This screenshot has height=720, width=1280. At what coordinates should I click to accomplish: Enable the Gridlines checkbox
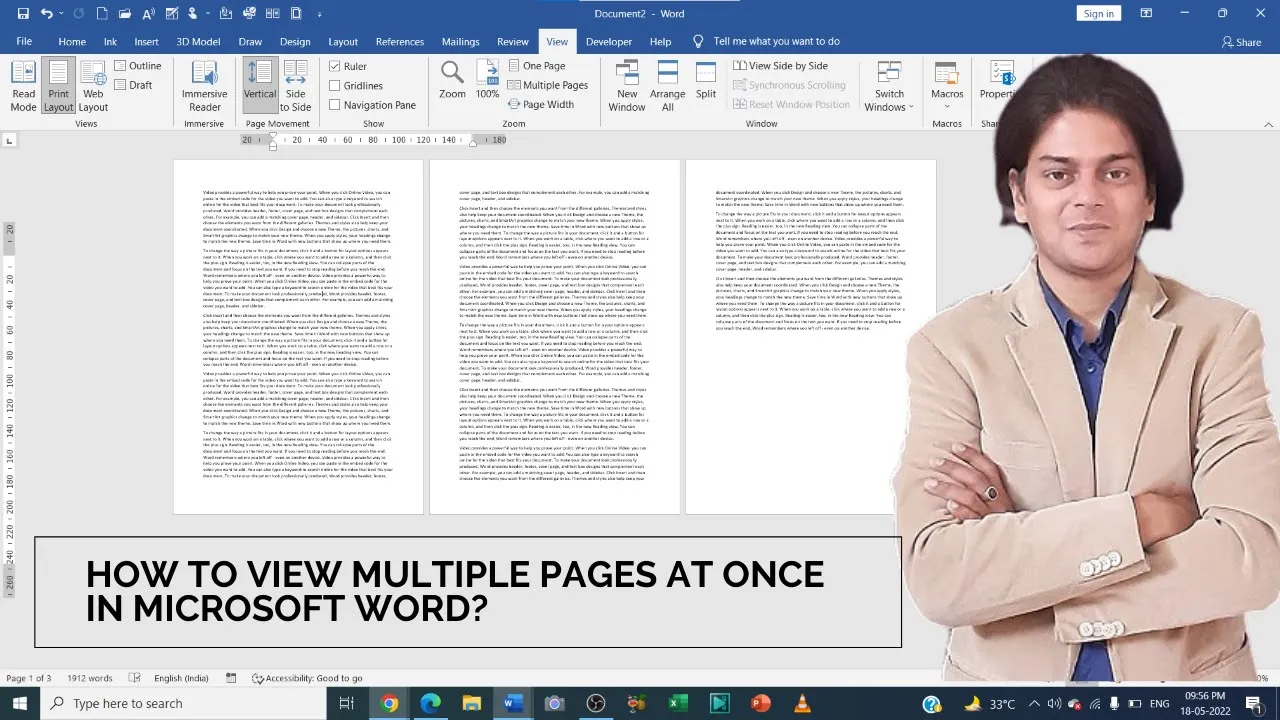point(335,86)
